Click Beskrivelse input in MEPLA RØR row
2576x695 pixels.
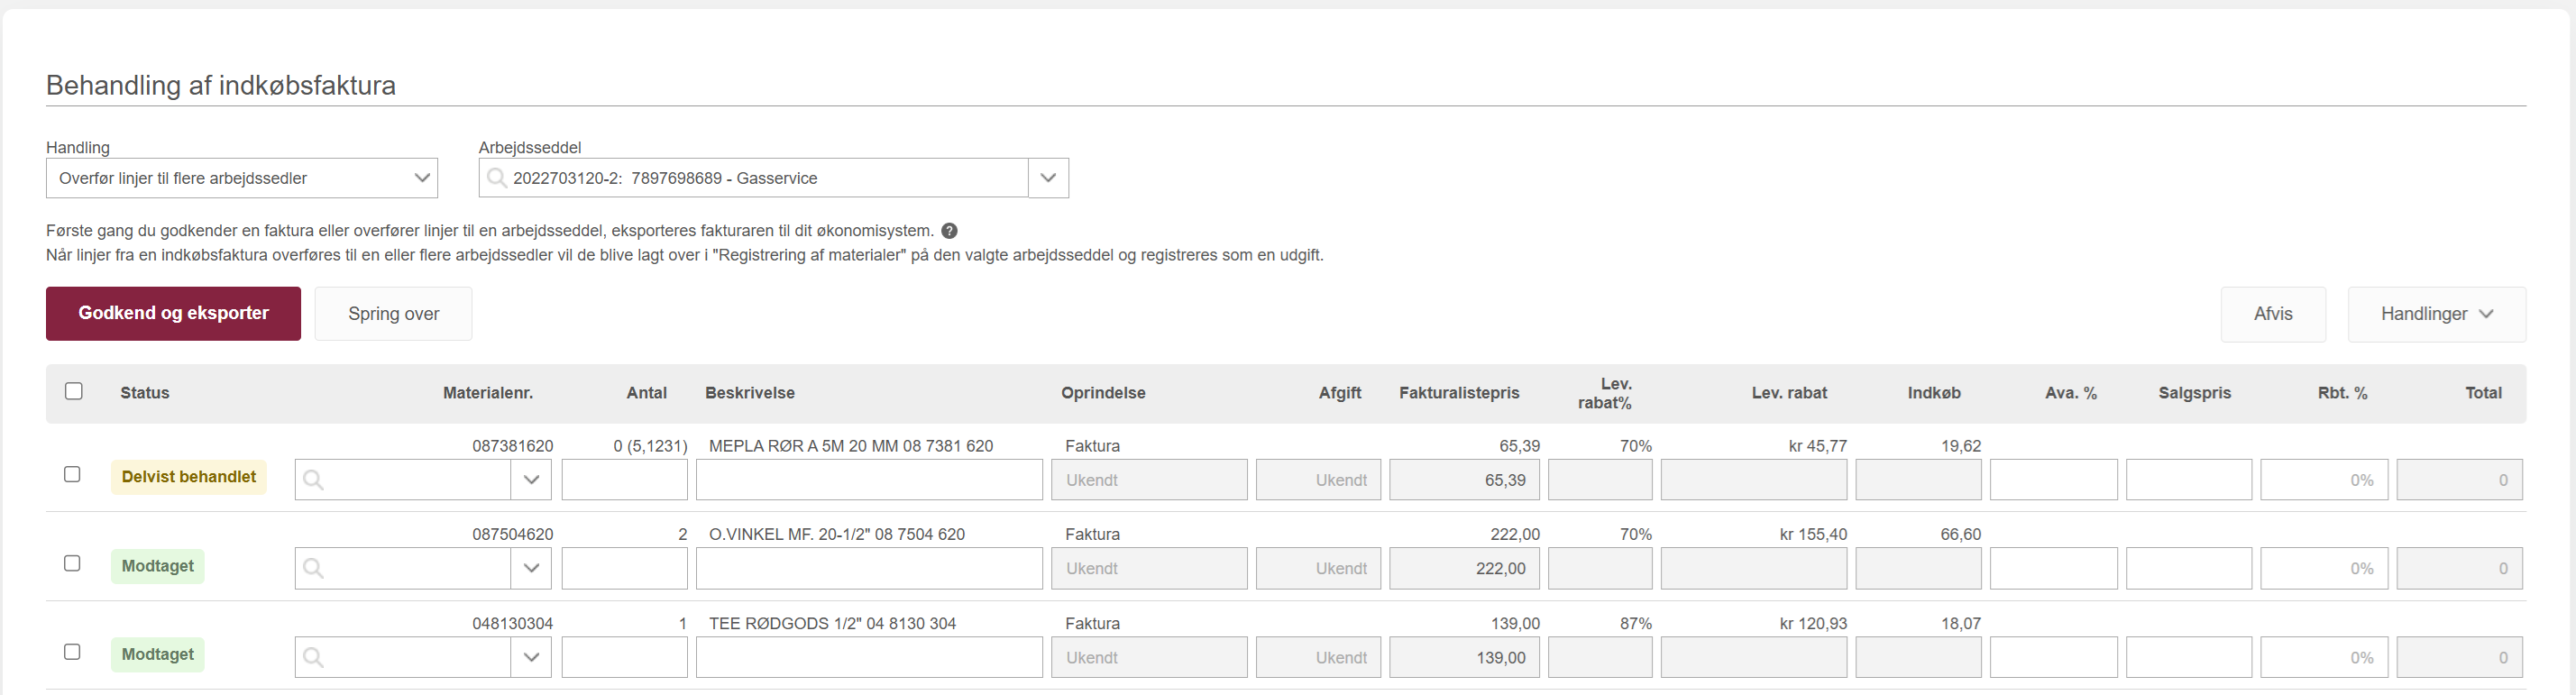click(x=869, y=480)
